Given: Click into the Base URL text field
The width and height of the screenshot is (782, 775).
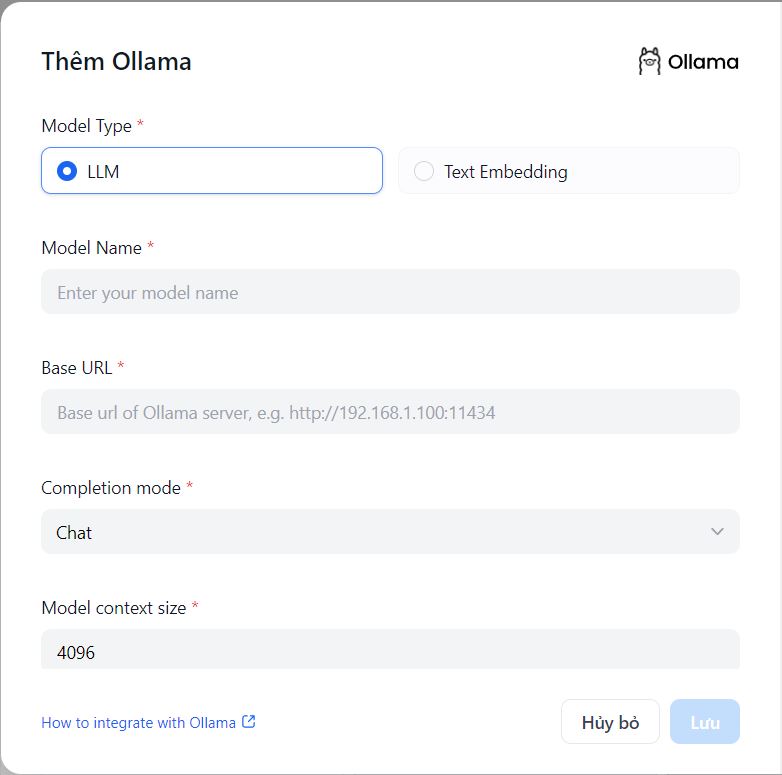Looking at the screenshot, I should tap(390, 412).
